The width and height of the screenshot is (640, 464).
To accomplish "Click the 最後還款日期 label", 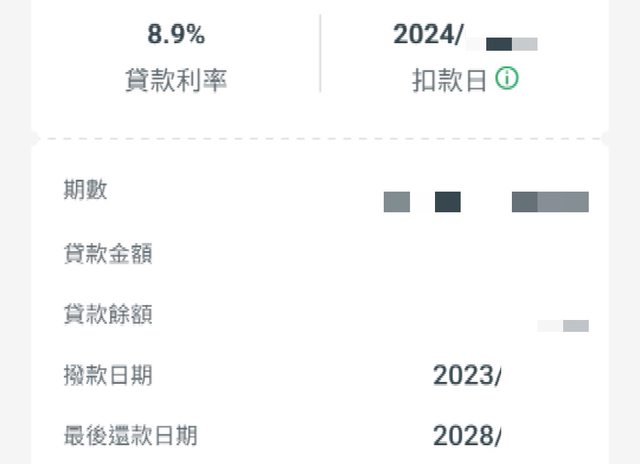I will [129, 435].
